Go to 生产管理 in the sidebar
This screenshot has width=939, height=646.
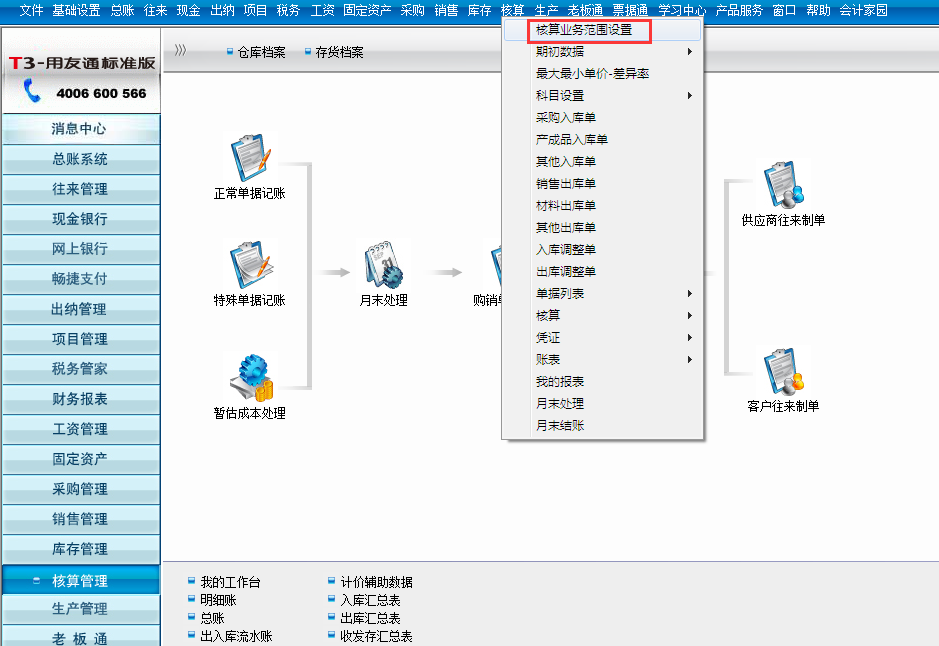(81, 609)
